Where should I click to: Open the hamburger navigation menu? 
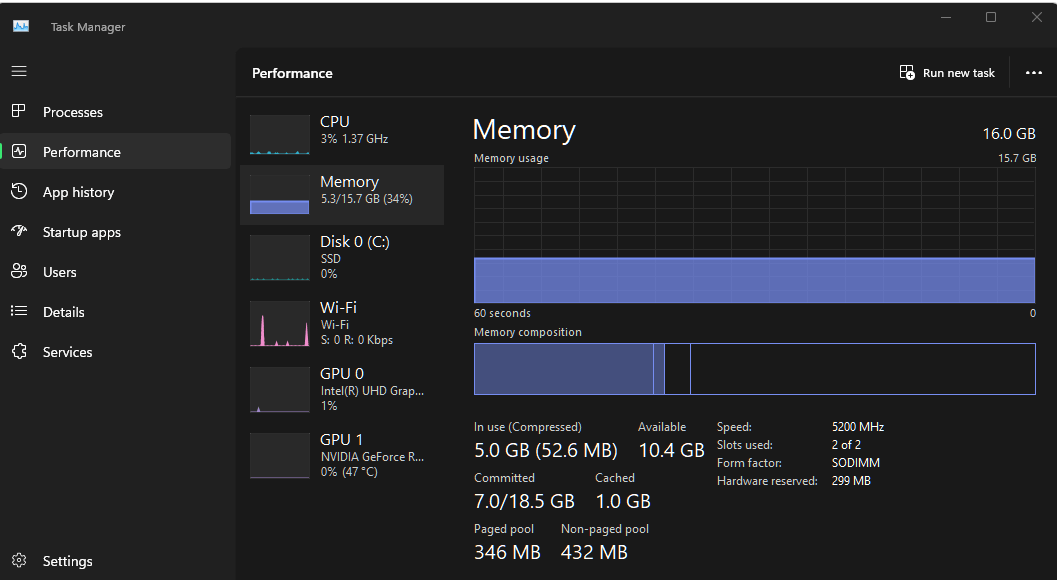(19, 71)
